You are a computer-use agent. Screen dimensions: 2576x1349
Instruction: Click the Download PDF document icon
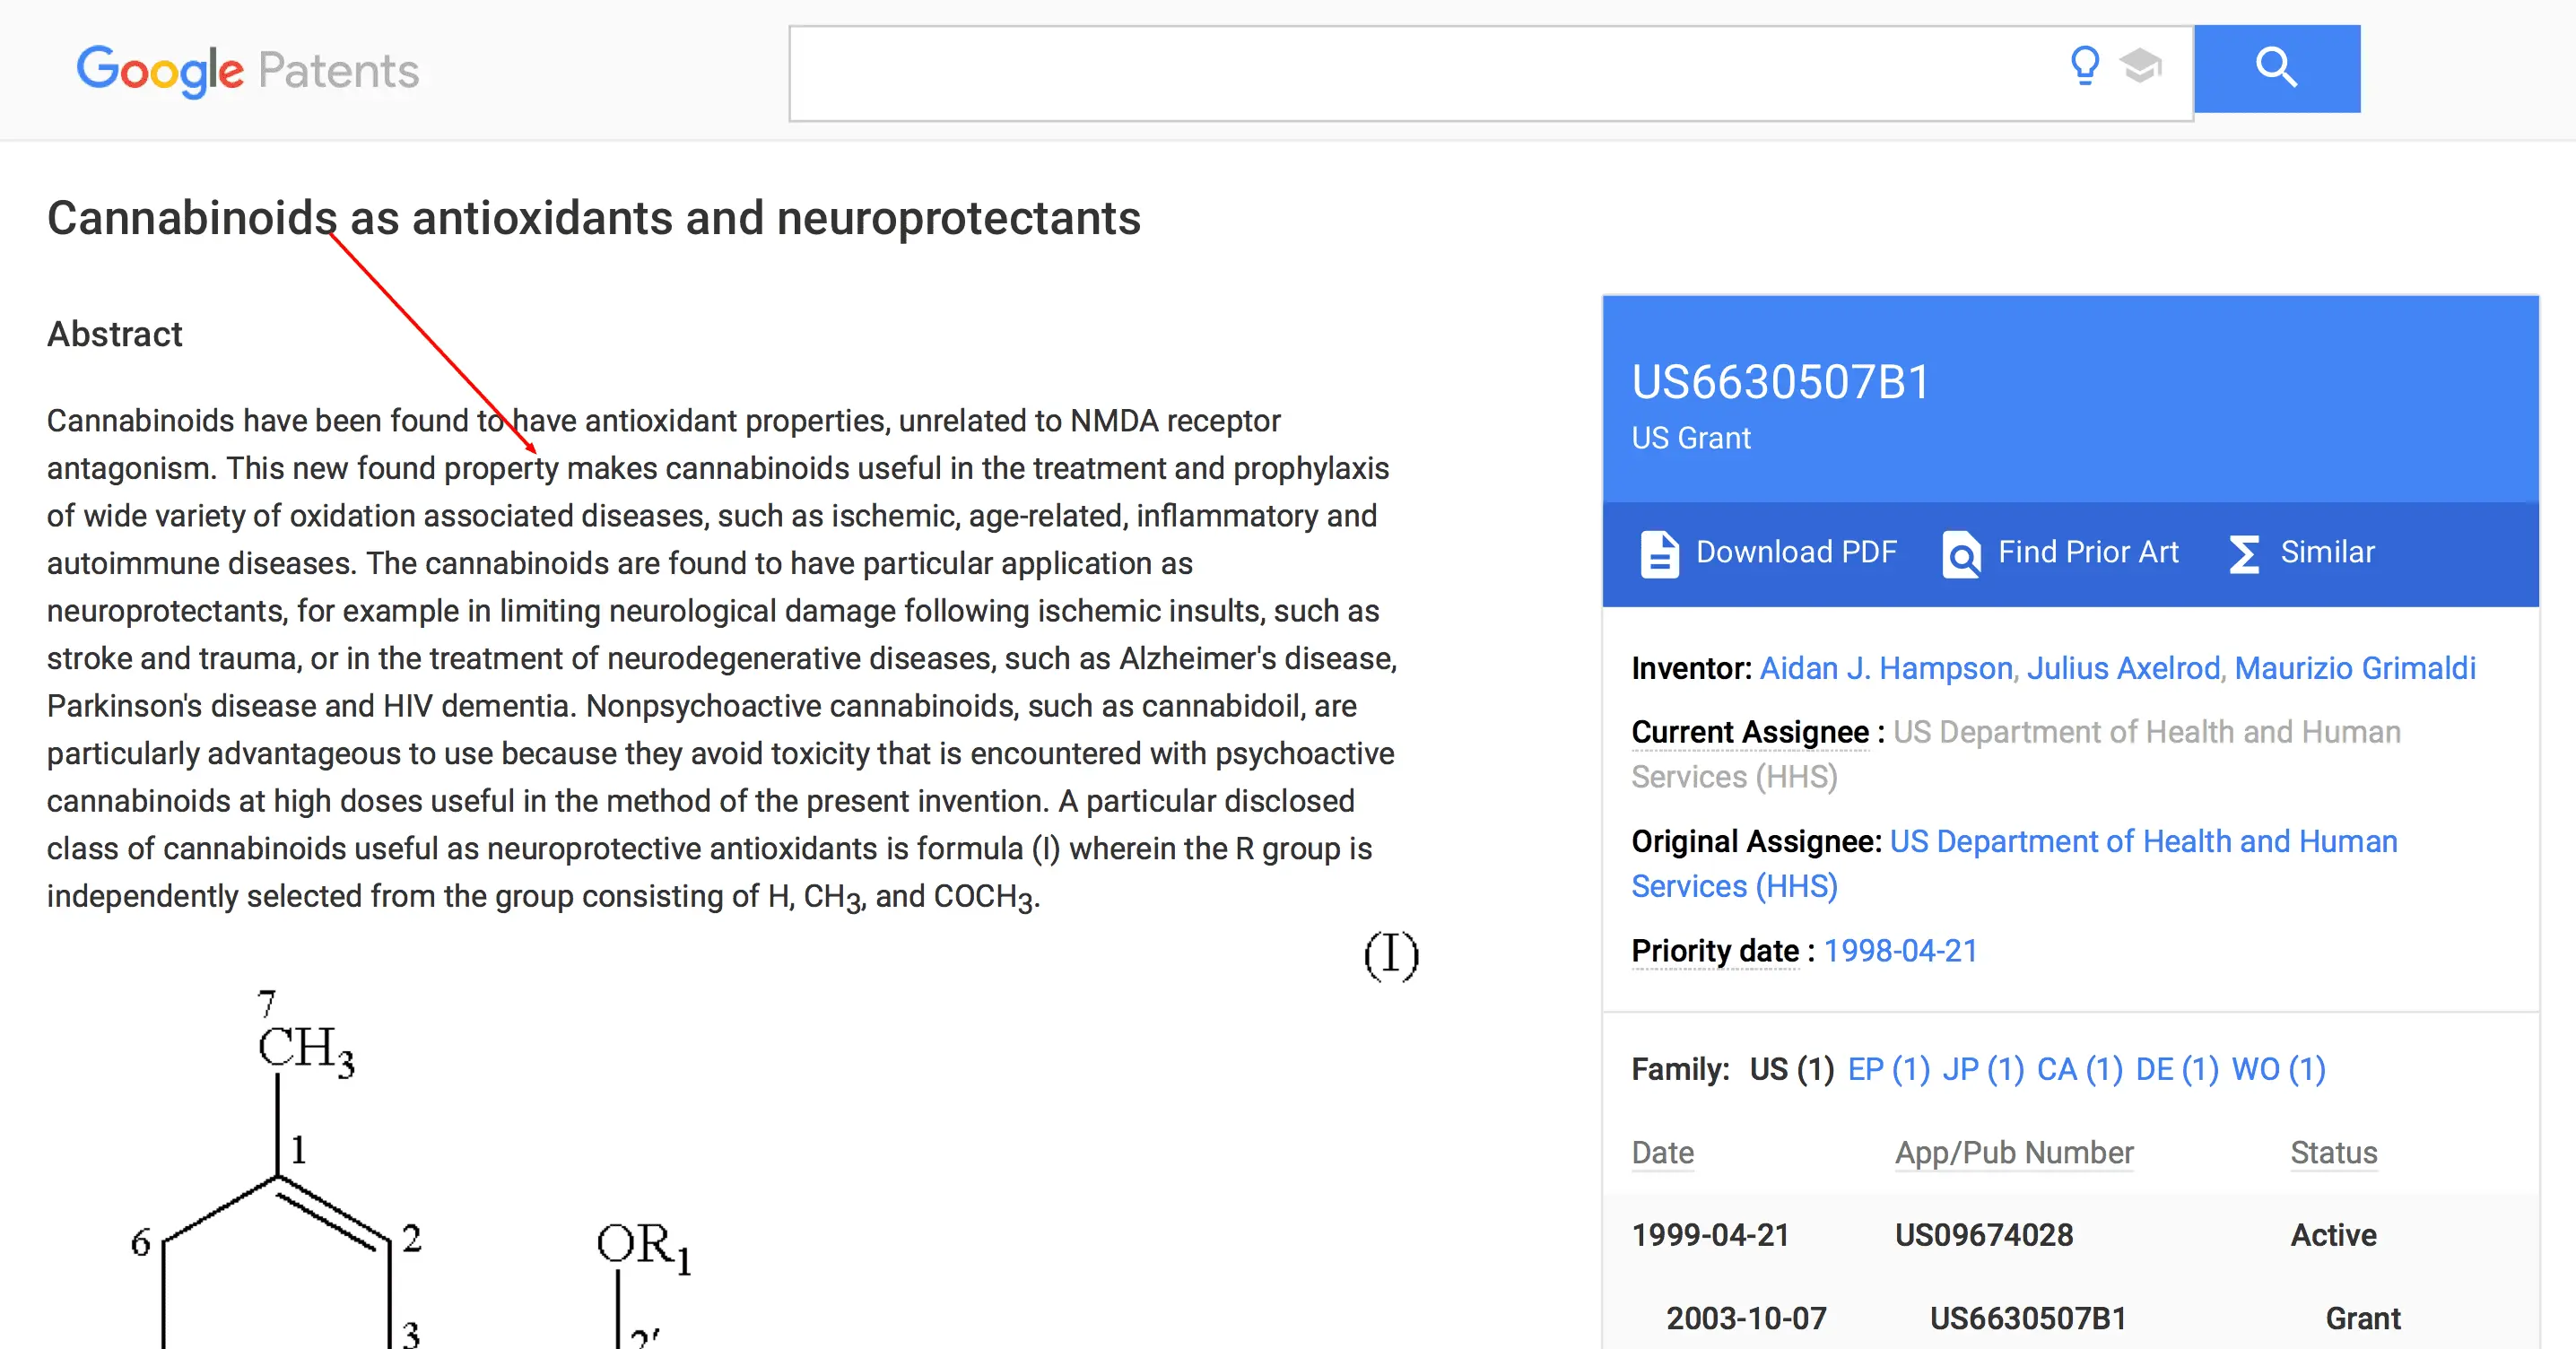[x=1659, y=553]
